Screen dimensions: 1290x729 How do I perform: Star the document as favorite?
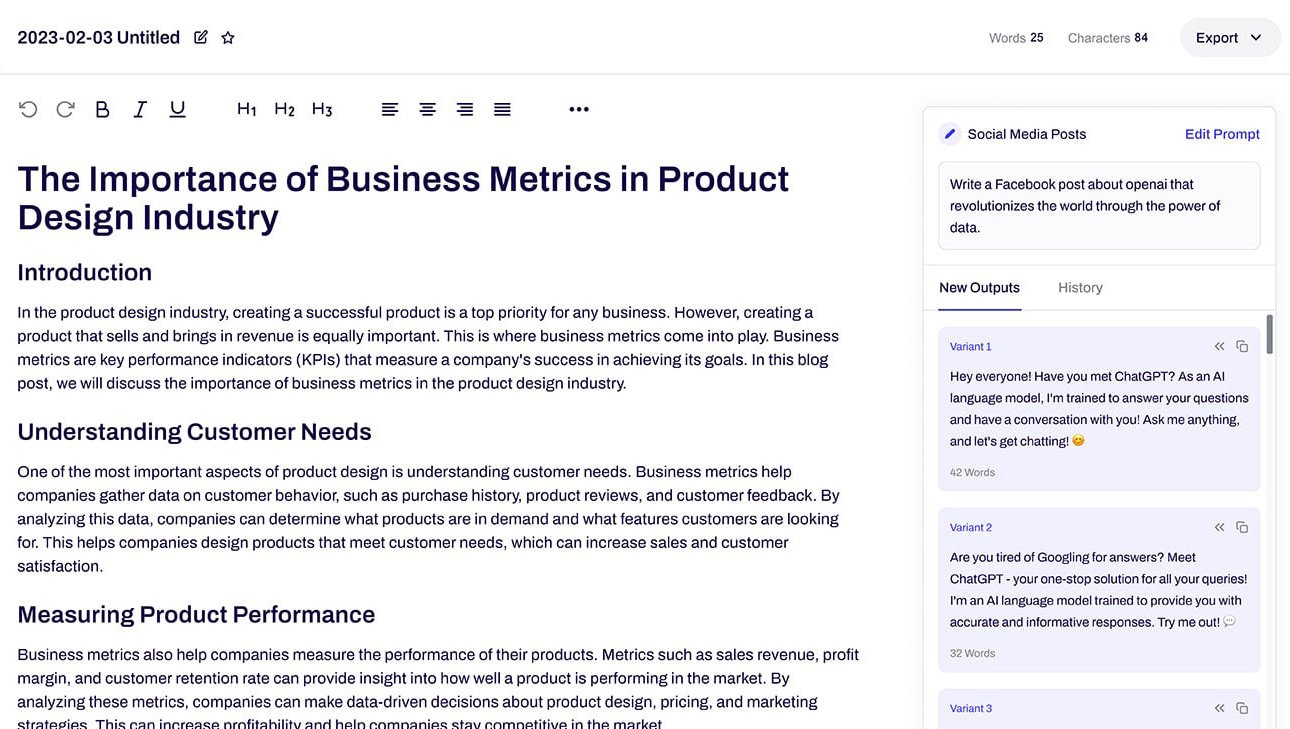pyautogui.click(x=228, y=37)
